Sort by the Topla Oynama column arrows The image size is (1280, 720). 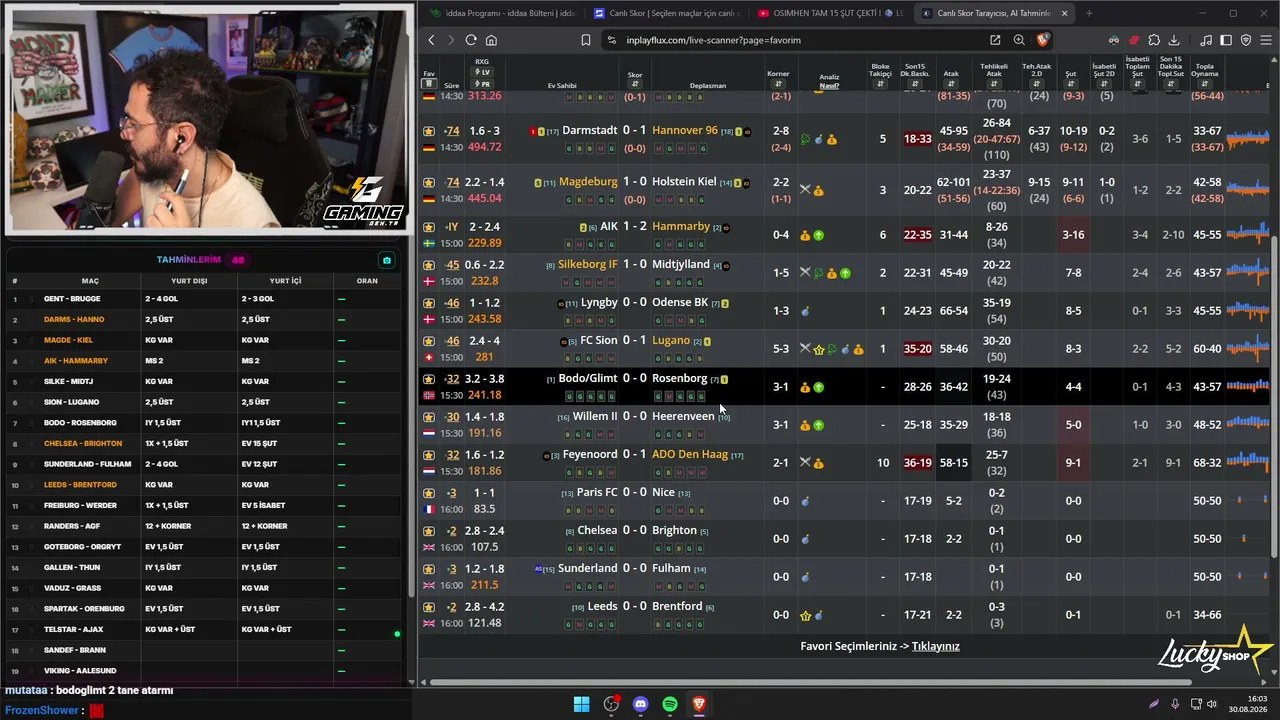click(1205, 84)
